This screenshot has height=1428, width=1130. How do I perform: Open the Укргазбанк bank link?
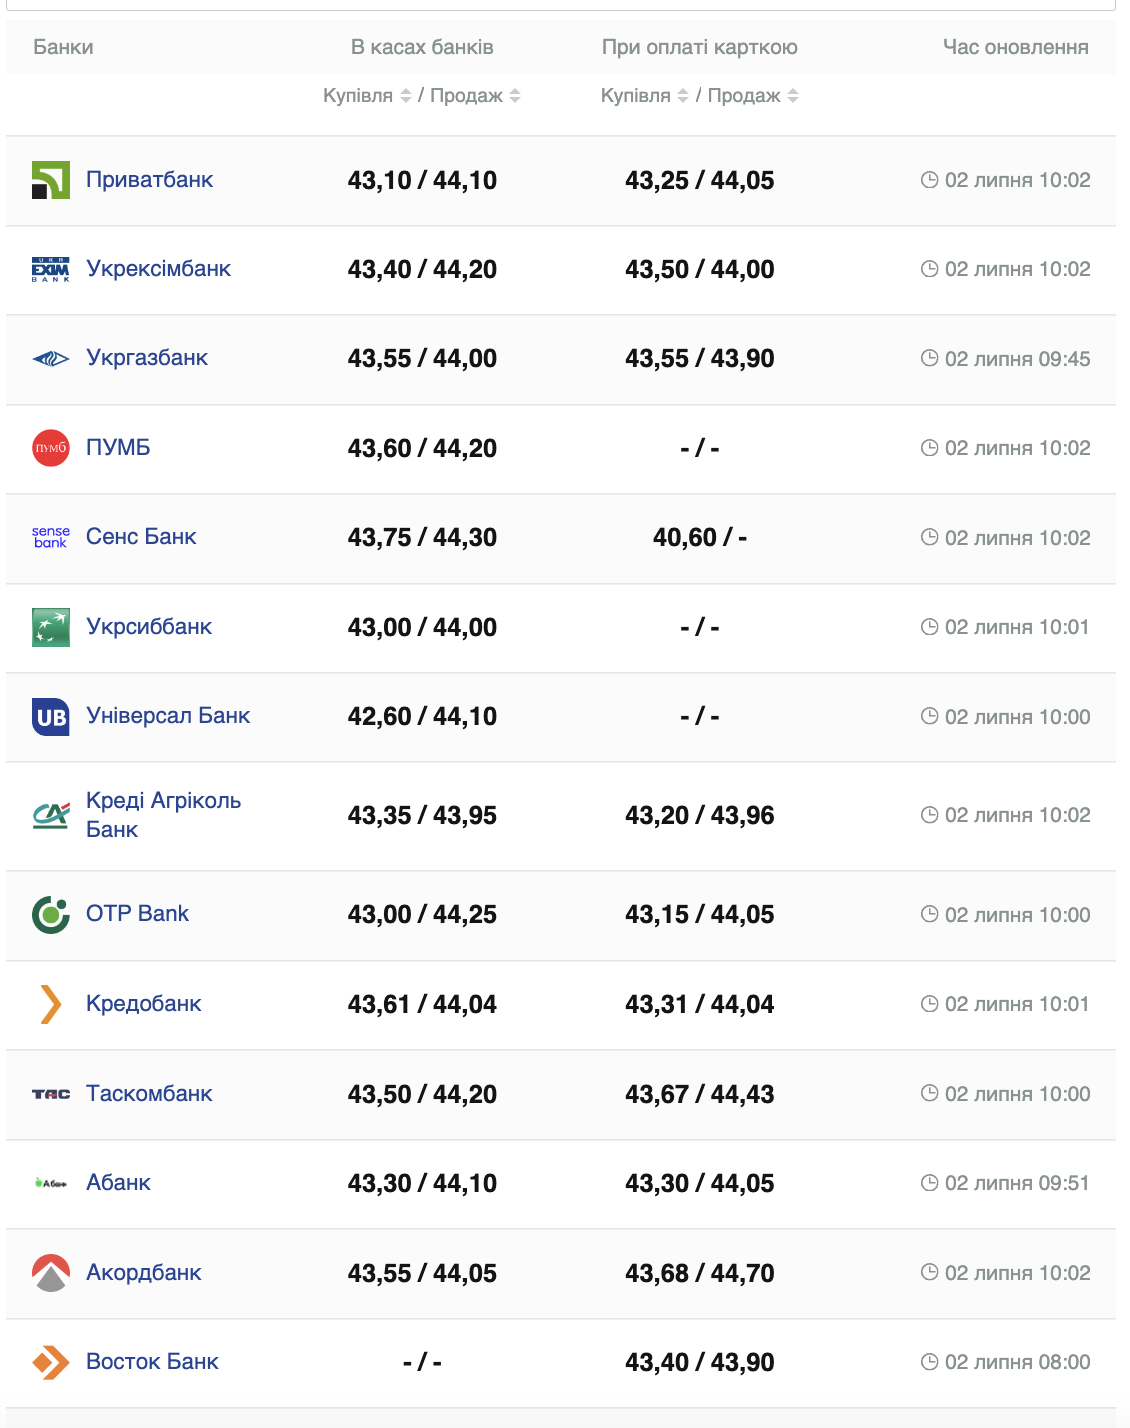point(147,358)
